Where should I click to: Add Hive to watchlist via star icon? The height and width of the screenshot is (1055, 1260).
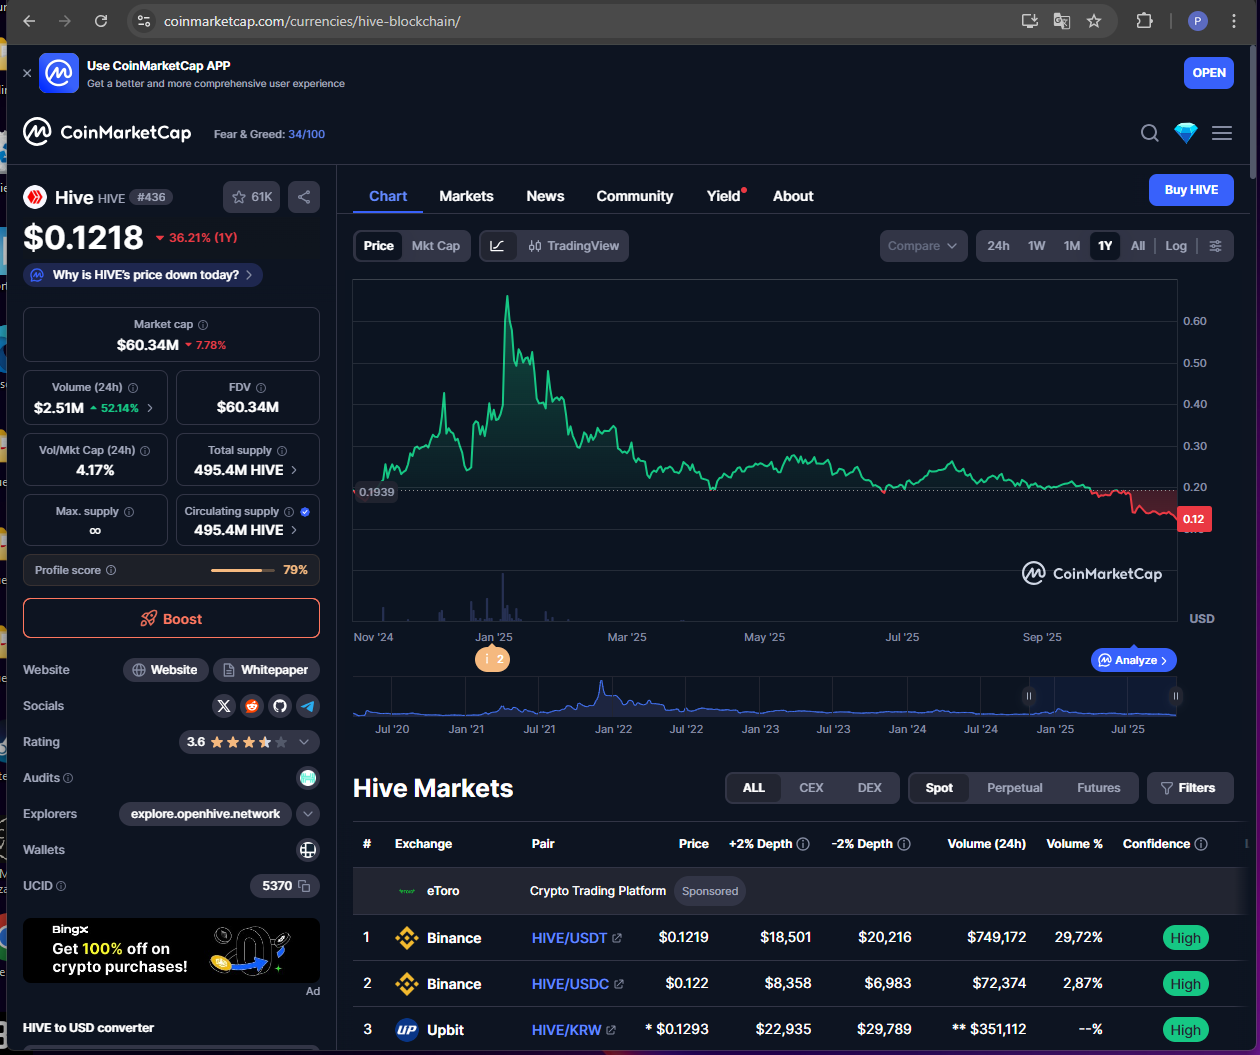point(252,197)
